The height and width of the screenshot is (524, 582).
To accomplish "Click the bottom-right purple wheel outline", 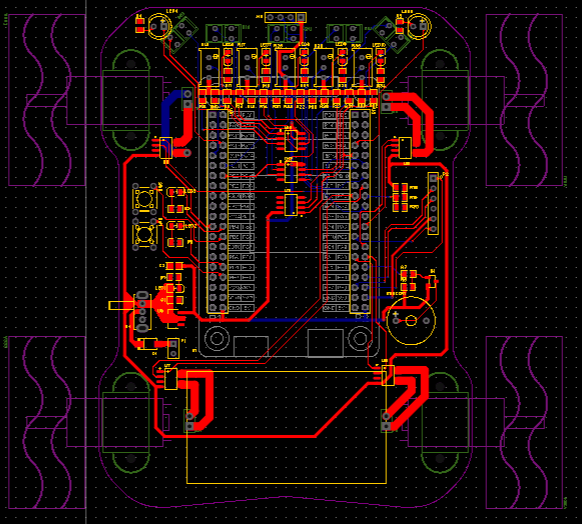I will pos(524,422).
